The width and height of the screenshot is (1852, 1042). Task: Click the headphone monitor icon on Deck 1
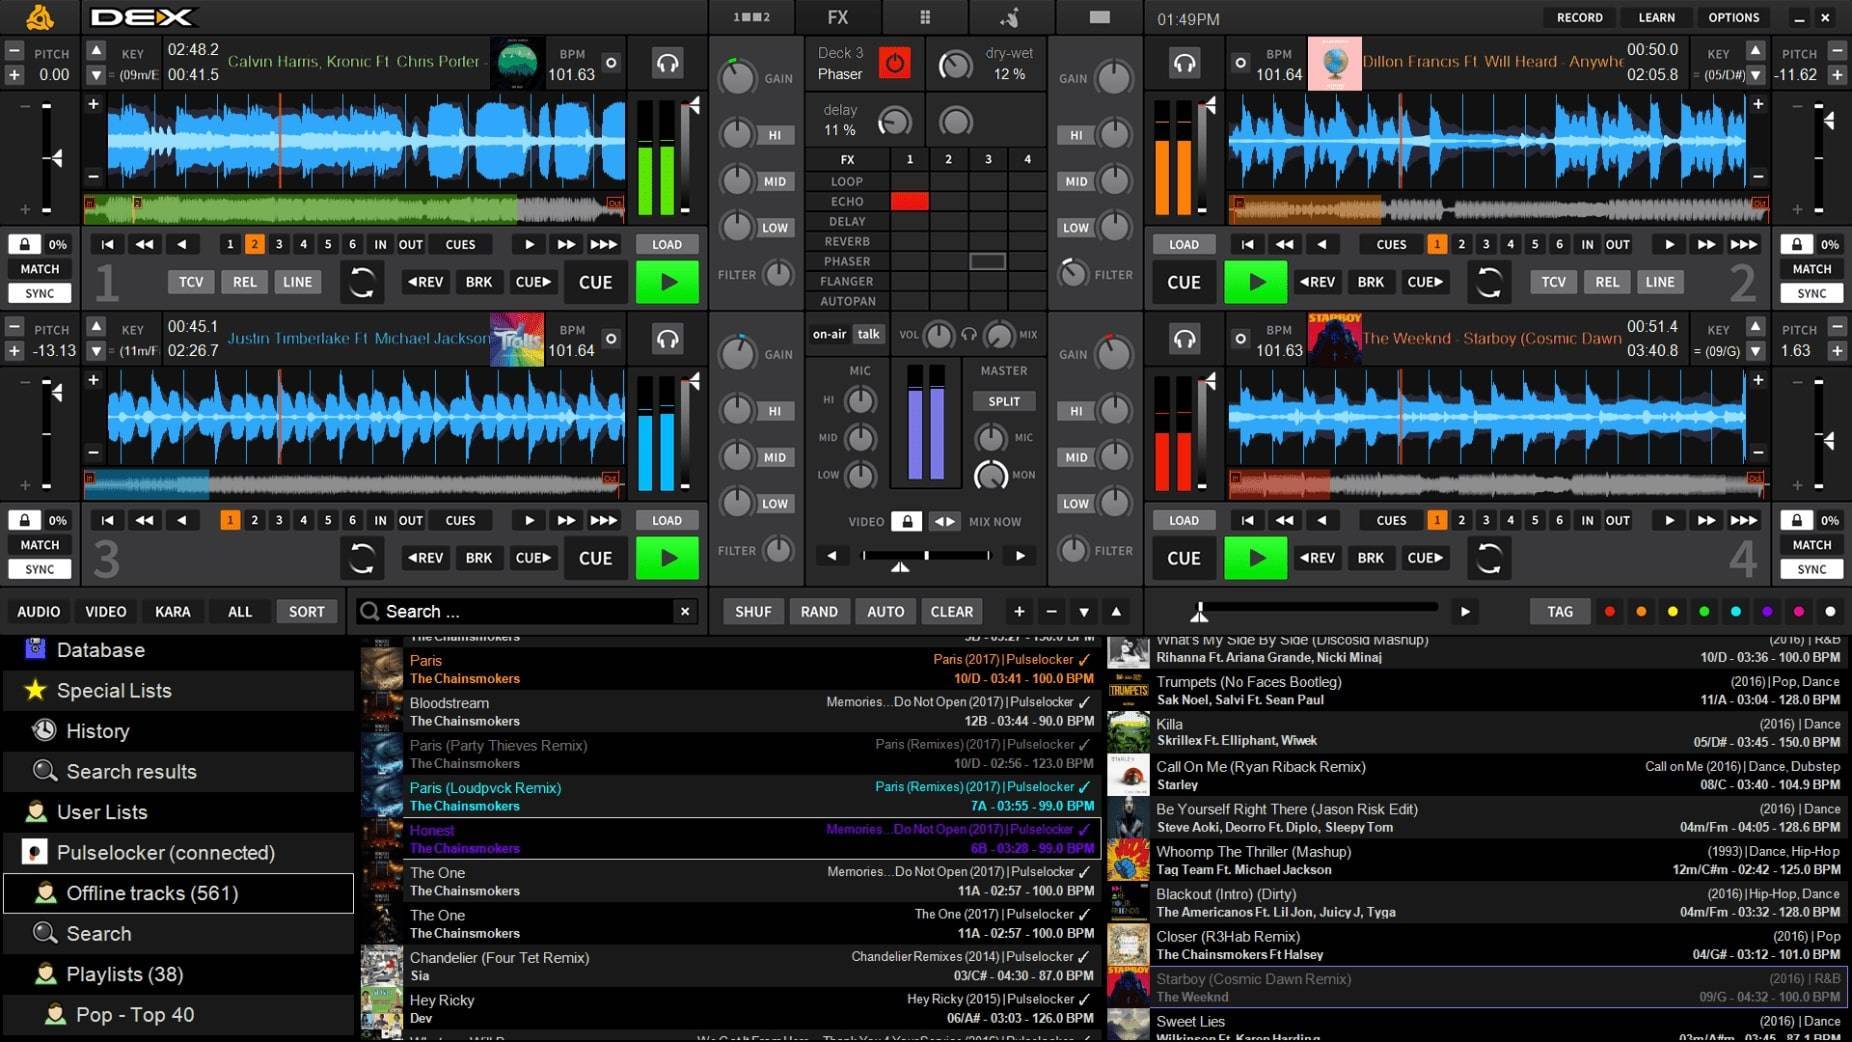point(669,62)
